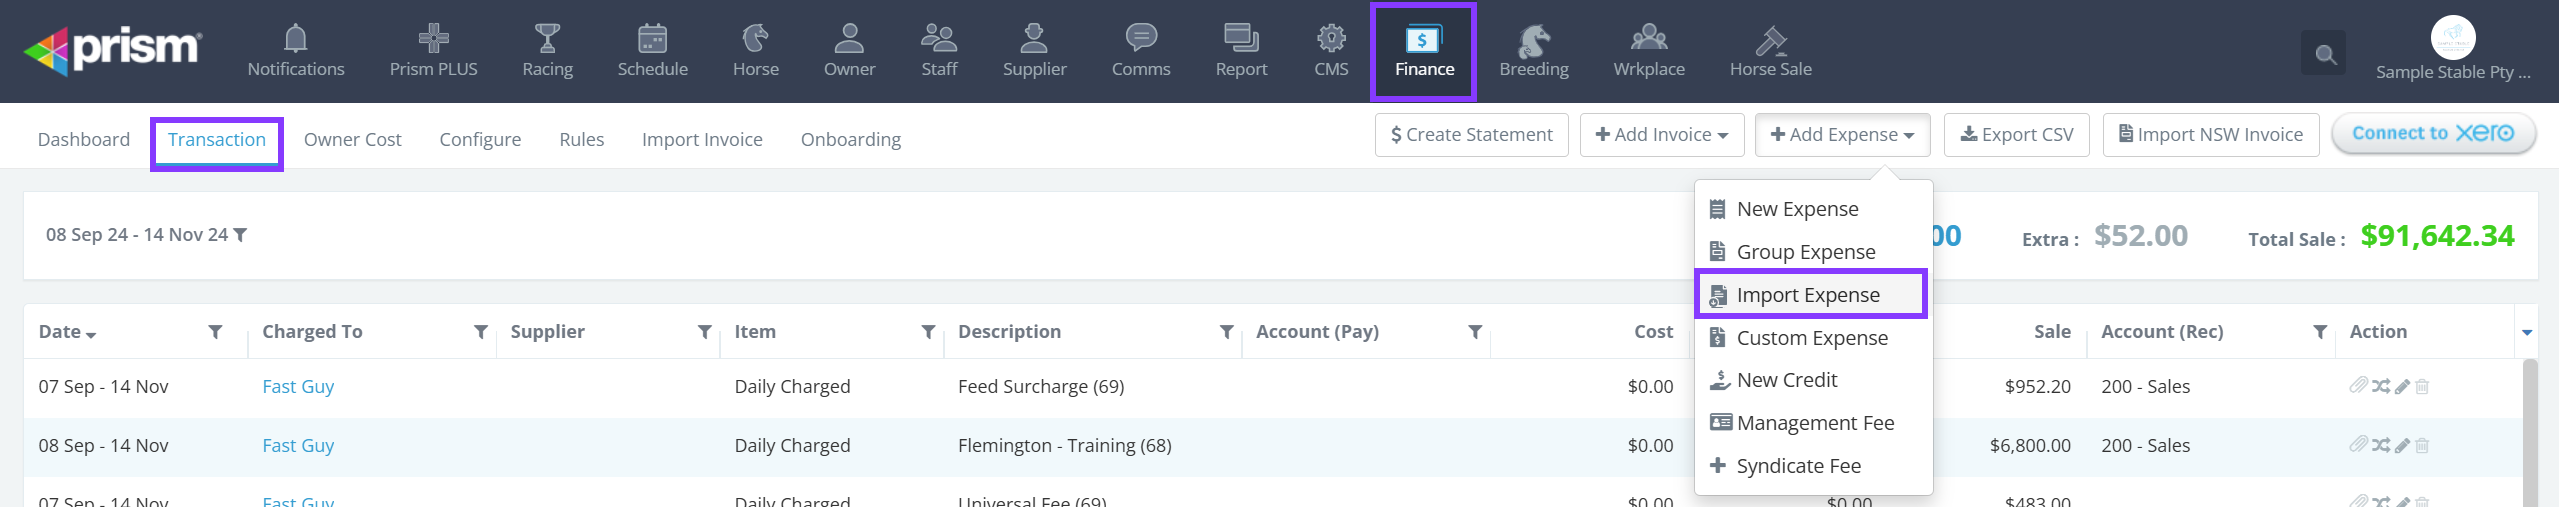The image size is (2559, 507).
Task: Click the Connect to Xero button
Action: 2432,134
